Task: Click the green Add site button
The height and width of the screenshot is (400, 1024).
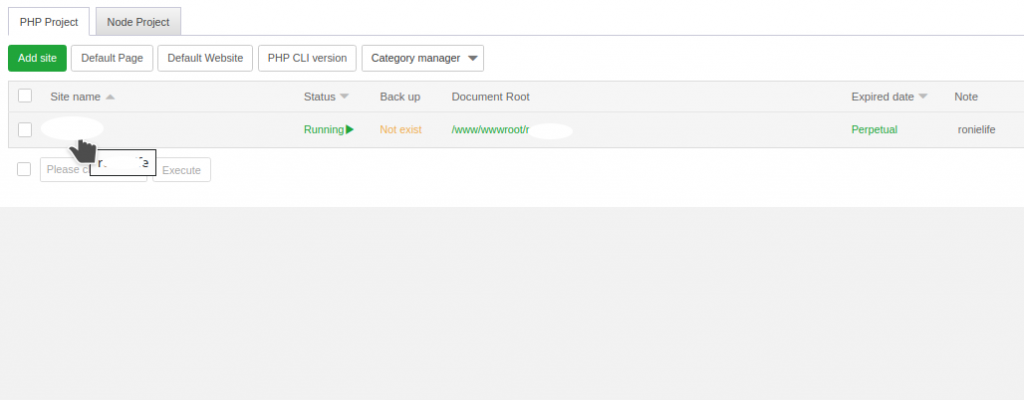Action: (37, 58)
